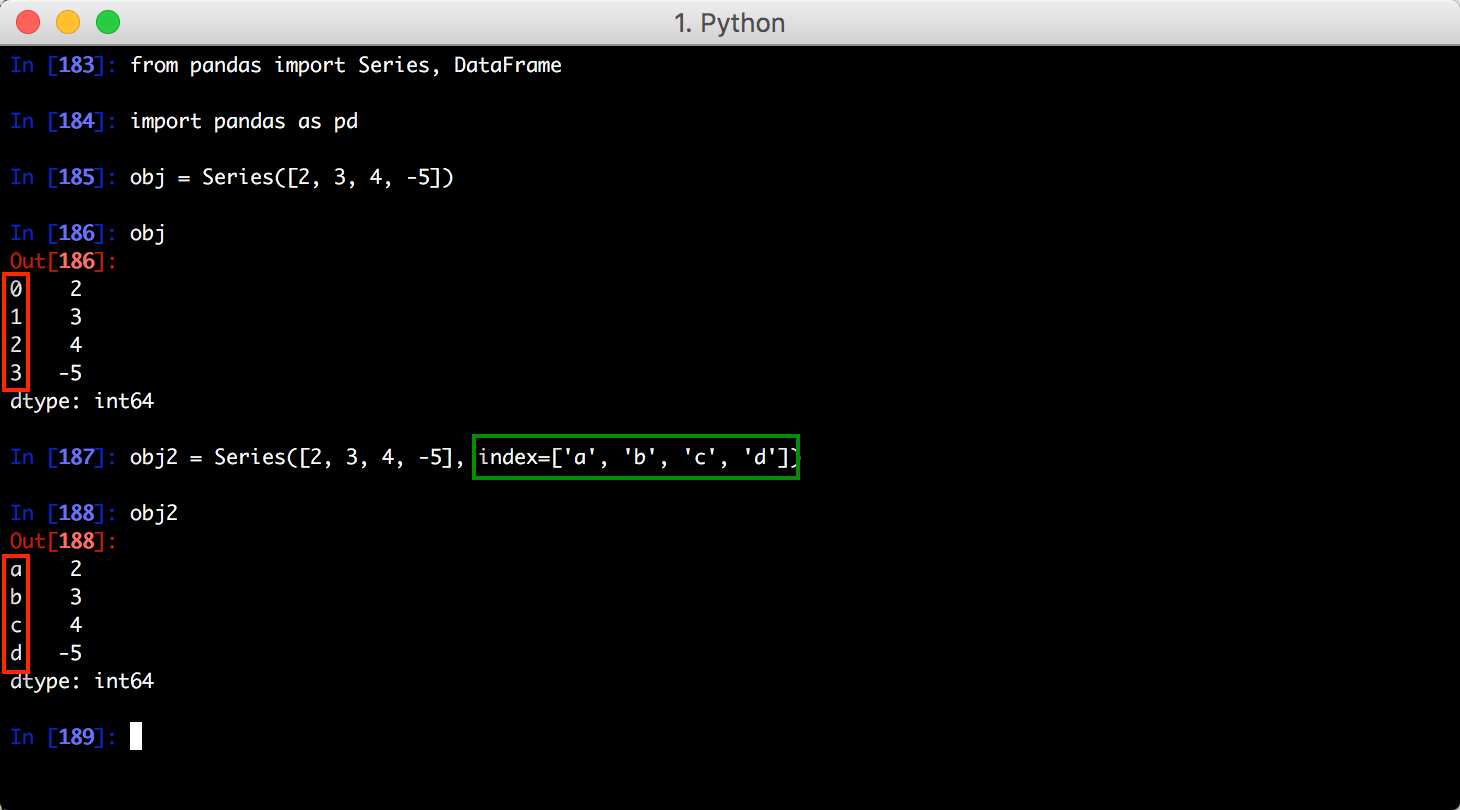This screenshot has height=810, width=1460.
Task: Click index '2' in Out[186] series
Action: (x=16, y=346)
